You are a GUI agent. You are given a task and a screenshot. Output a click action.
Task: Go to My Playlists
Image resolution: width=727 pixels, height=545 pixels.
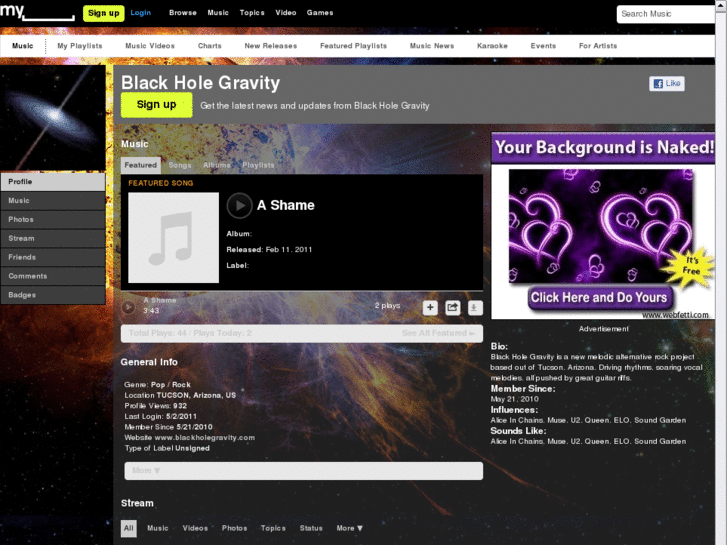[80, 46]
